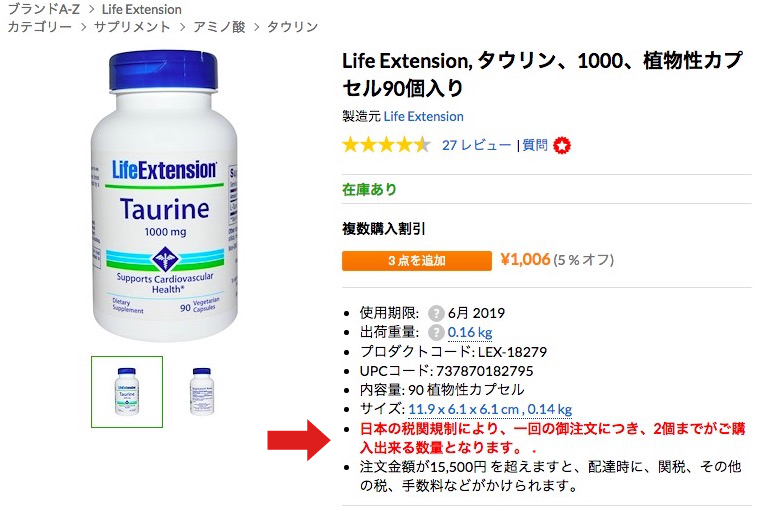Viewport: 760px width, 511px height.
Task: Click the product title heading text
Action: tap(542, 74)
